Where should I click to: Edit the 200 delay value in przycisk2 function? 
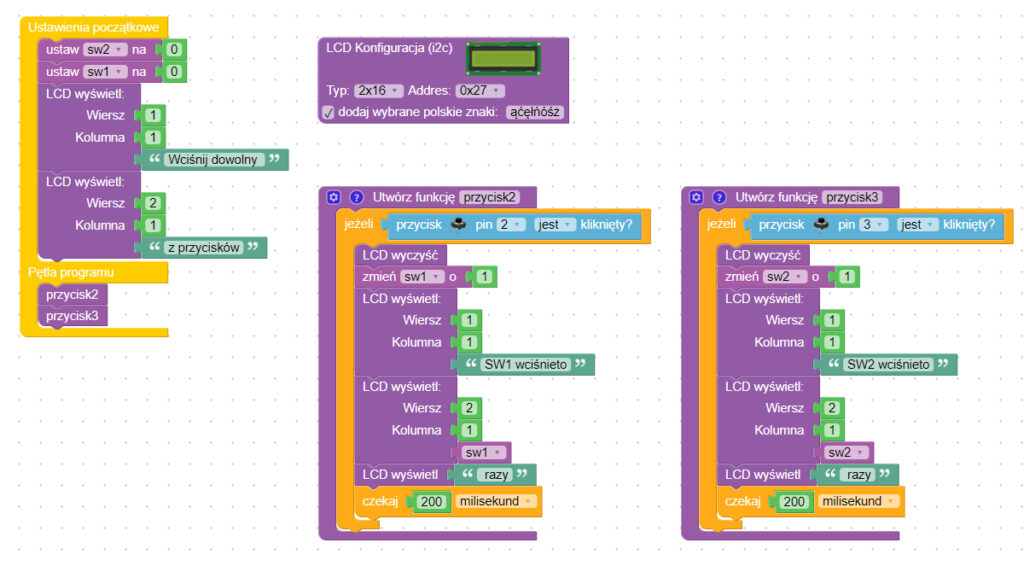pyautogui.click(x=431, y=502)
